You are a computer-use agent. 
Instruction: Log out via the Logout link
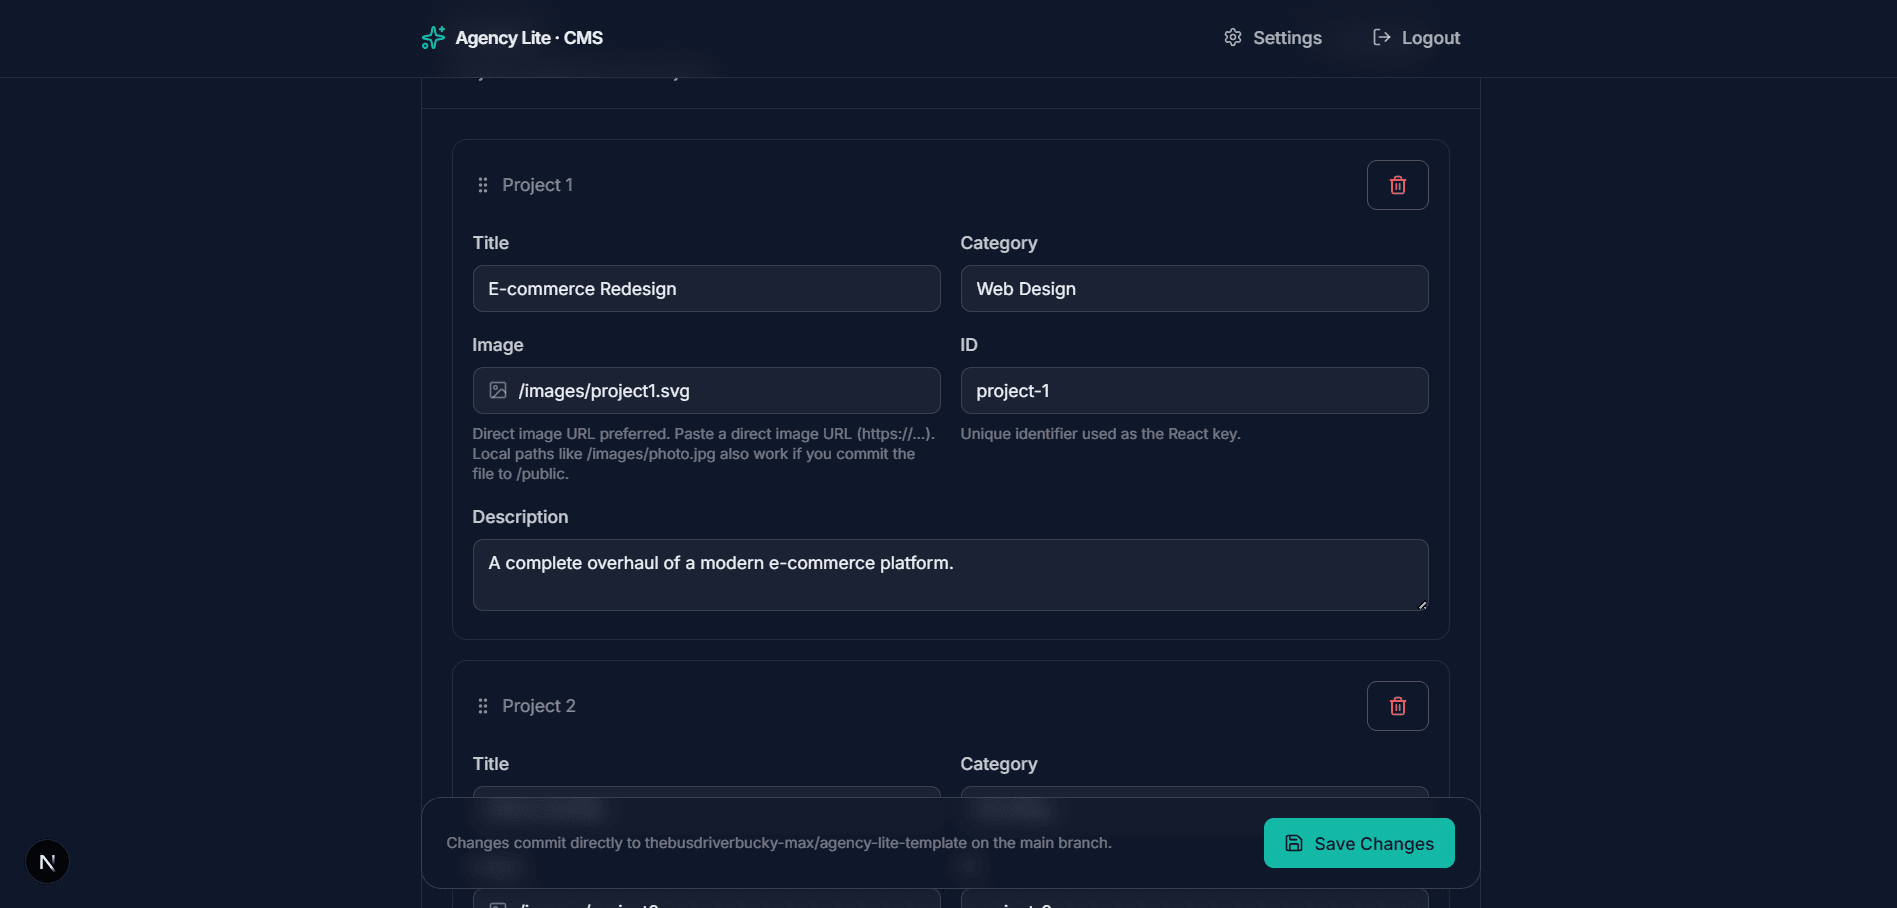point(1416,38)
